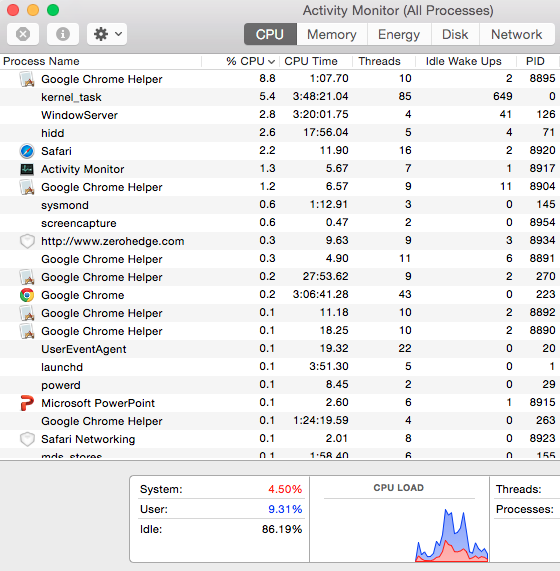Image resolution: width=560 pixels, height=571 pixels.
Task: Select the screencapture process name
Action: pyautogui.click(x=79, y=223)
